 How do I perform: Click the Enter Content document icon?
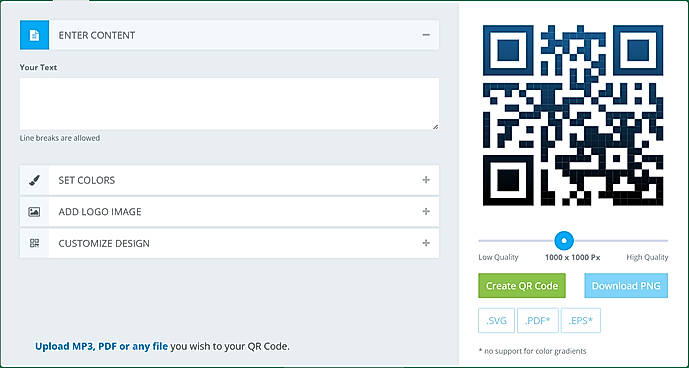(34, 35)
